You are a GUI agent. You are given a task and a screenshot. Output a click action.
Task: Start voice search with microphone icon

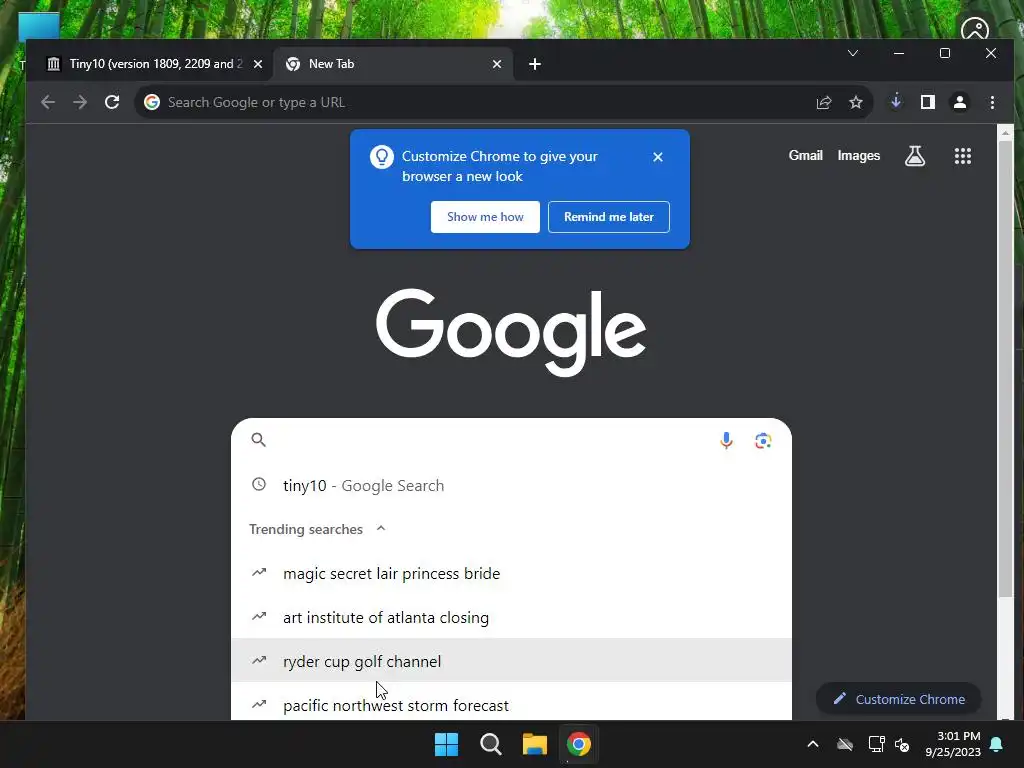726,441
